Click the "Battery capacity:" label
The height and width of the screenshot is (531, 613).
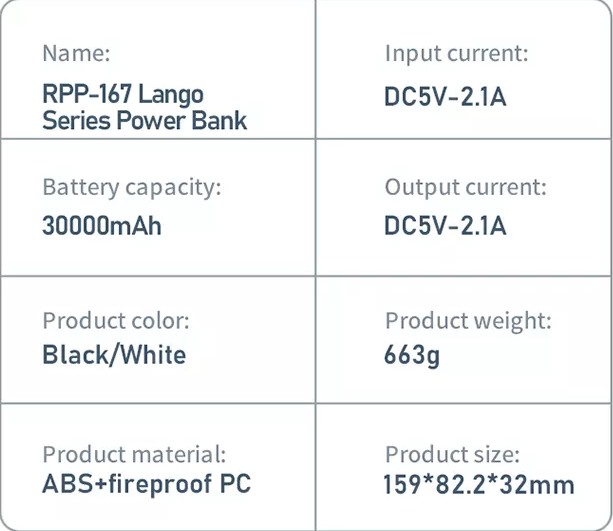tap(132, 187)
